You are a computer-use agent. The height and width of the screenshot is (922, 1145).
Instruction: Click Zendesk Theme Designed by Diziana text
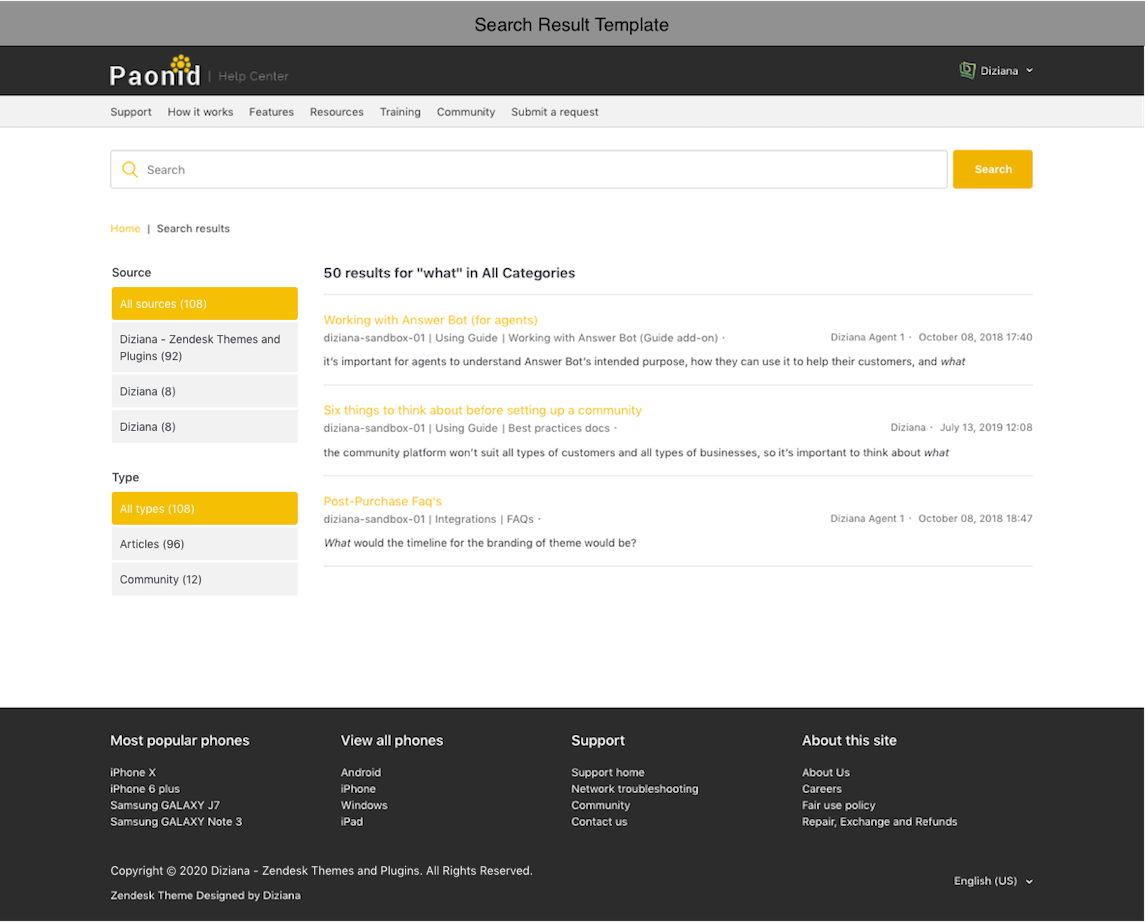tap(205, 896)
